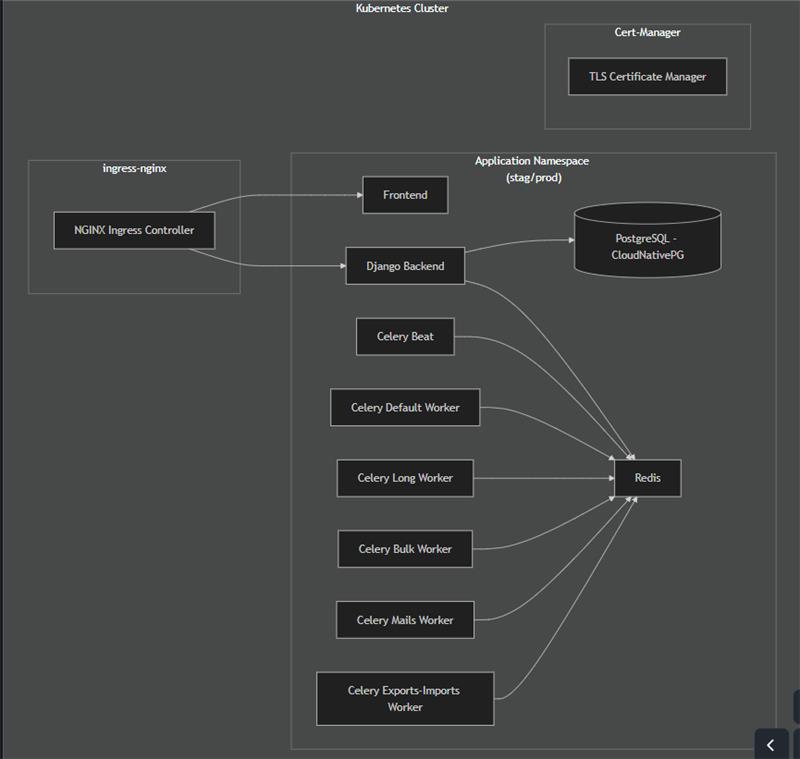The image size is (800, 759).
Task: Click the ingress-nginx group label
Action: click(134, 168)
